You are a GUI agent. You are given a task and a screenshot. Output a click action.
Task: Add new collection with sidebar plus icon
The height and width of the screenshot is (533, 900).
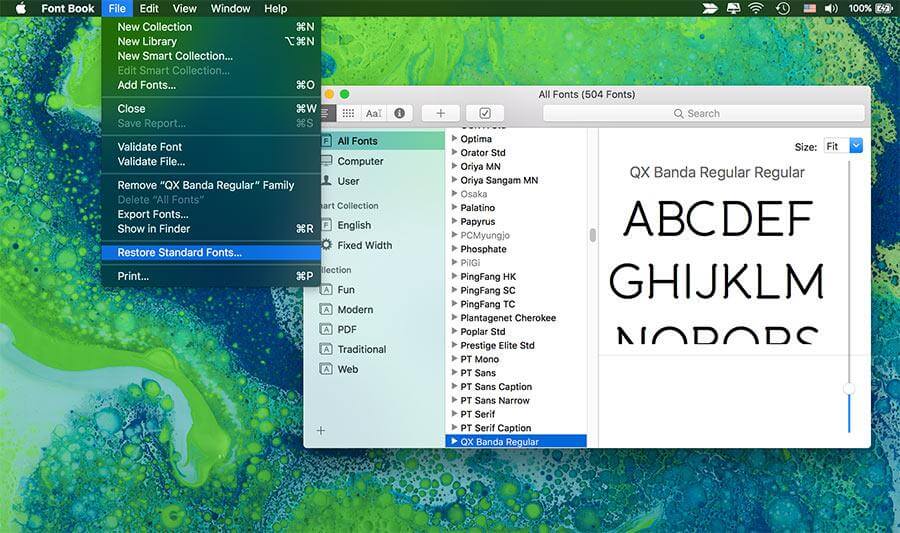(321, 430)
